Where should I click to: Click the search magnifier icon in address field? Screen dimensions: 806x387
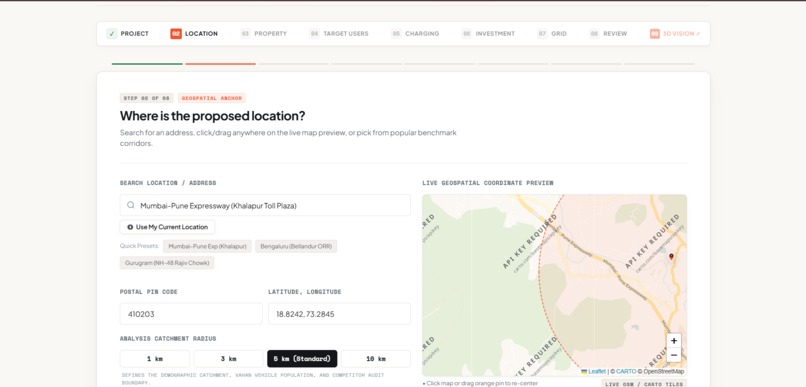[131, 205]
